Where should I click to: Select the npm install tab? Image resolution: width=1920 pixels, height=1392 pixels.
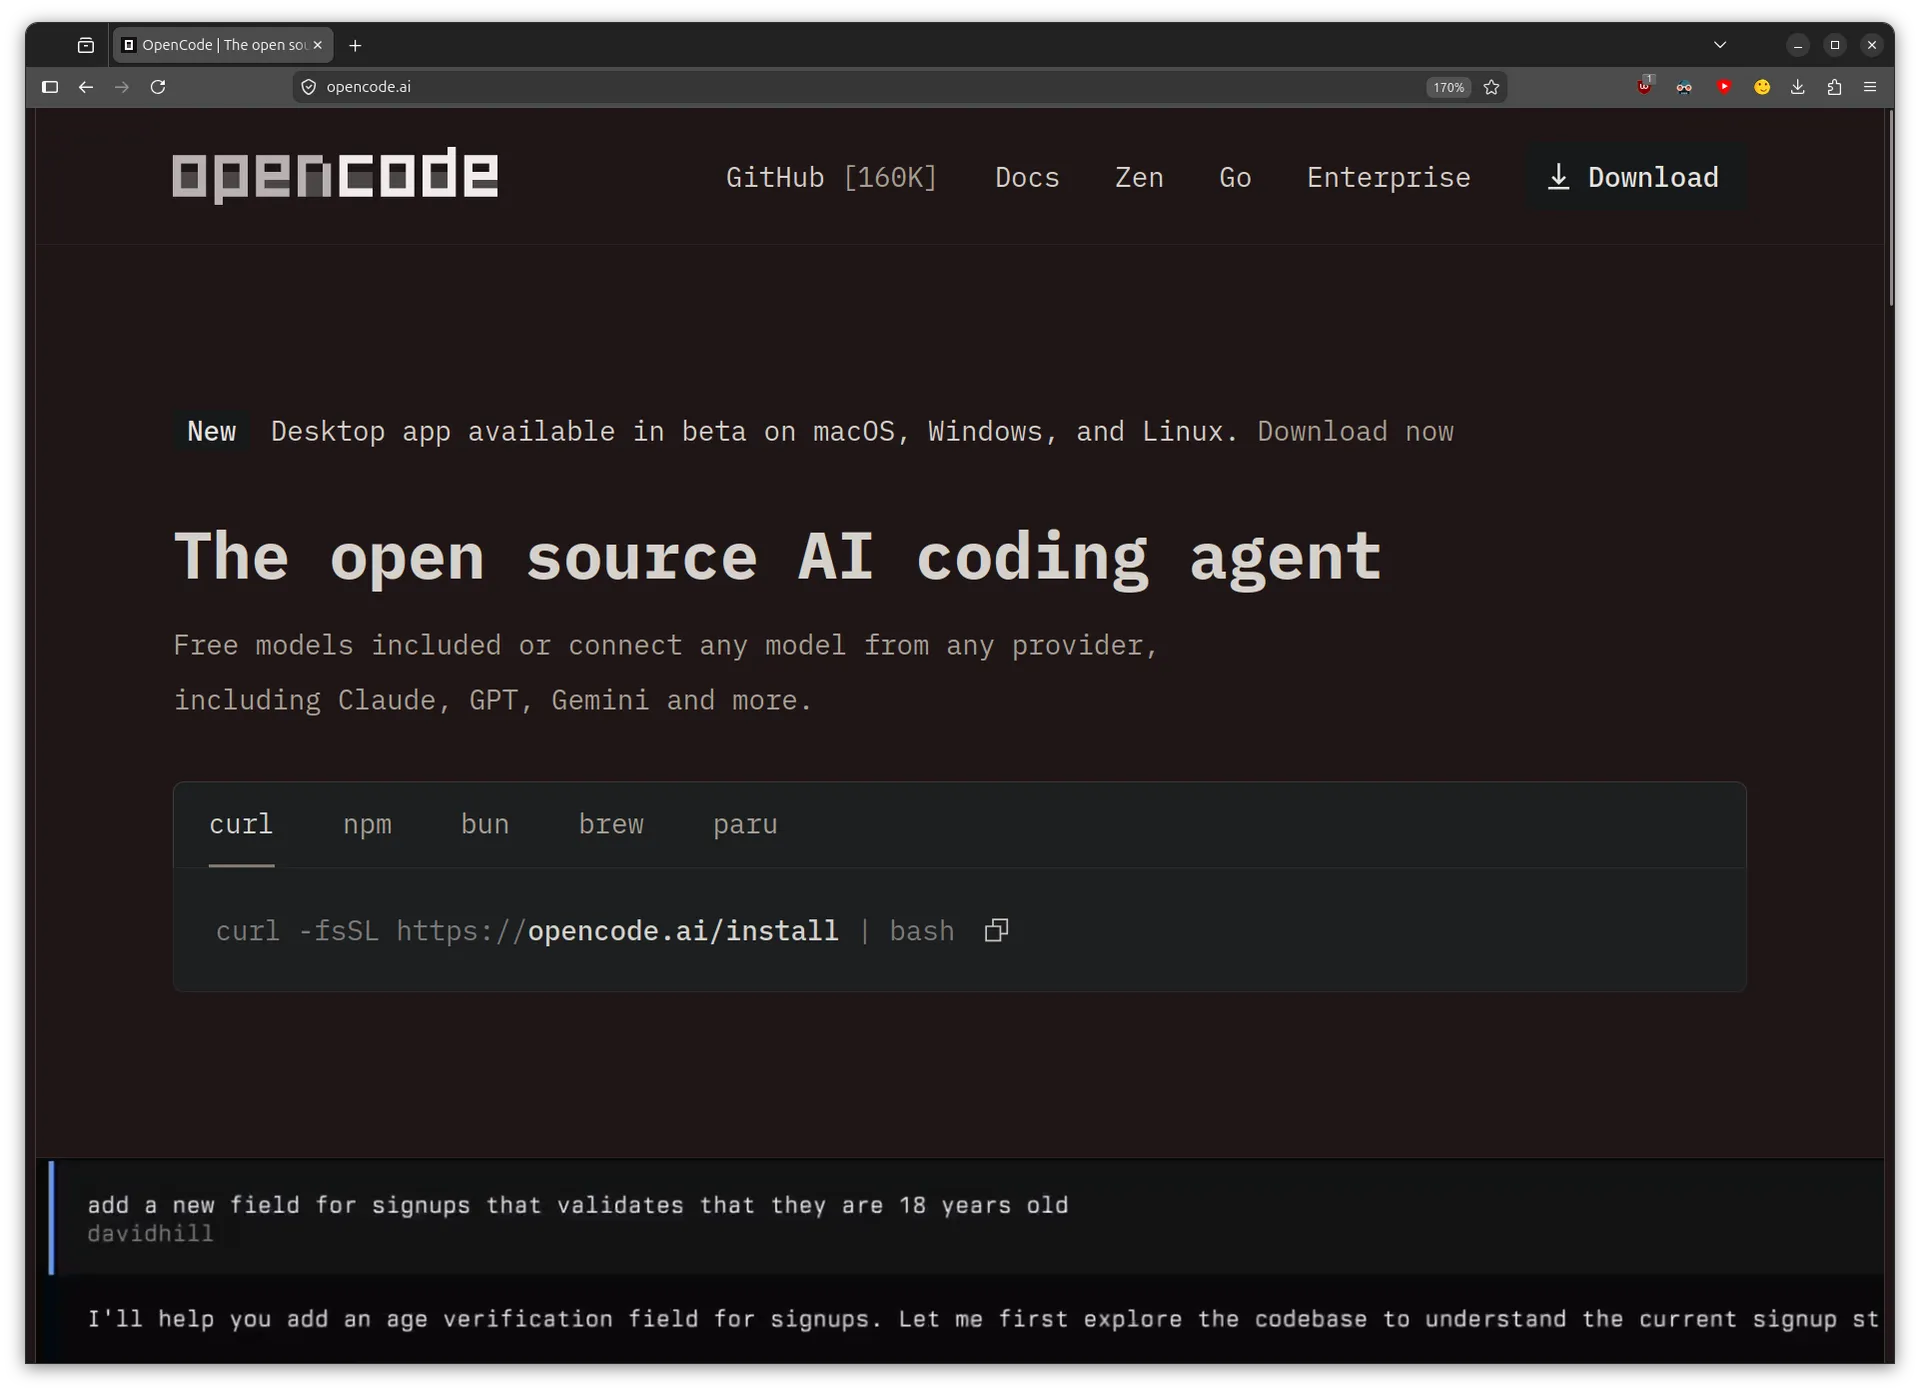click(367, 824)
